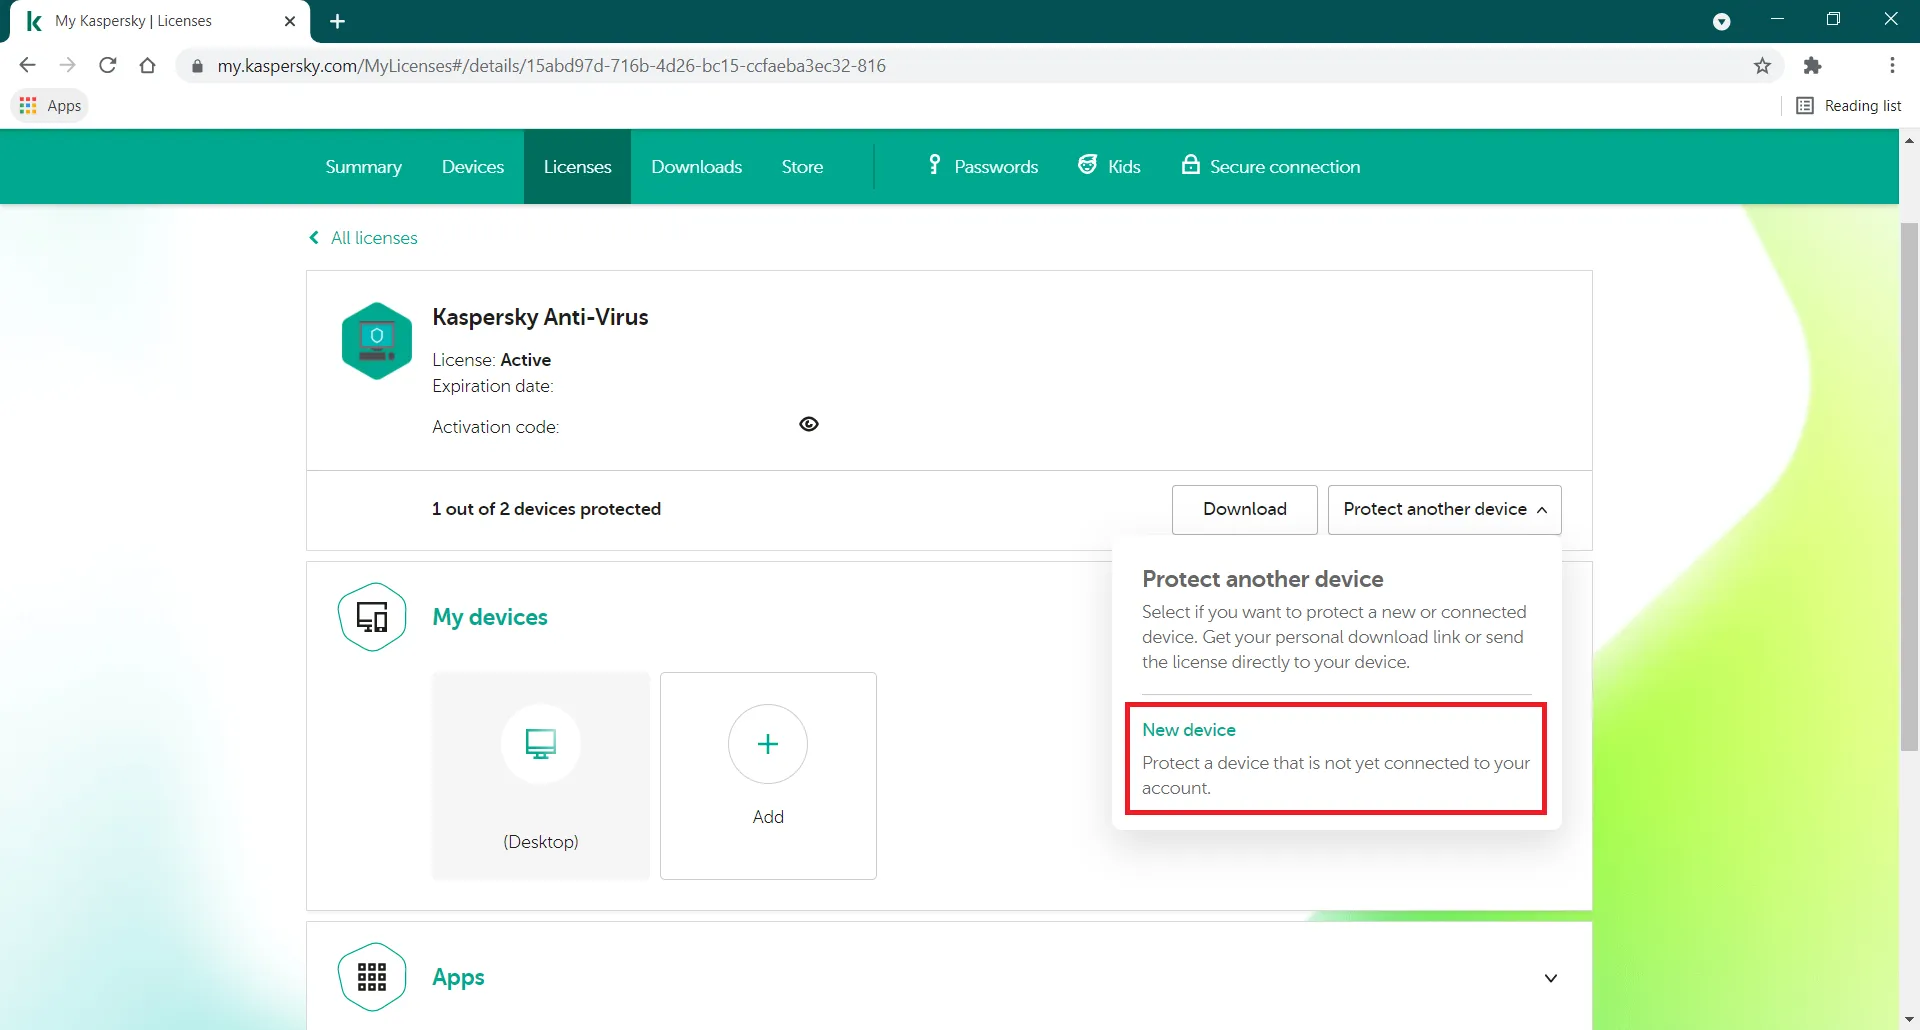Open the Store section
Viewport: 1920px width, 1030px height.
tap(802, 166)
